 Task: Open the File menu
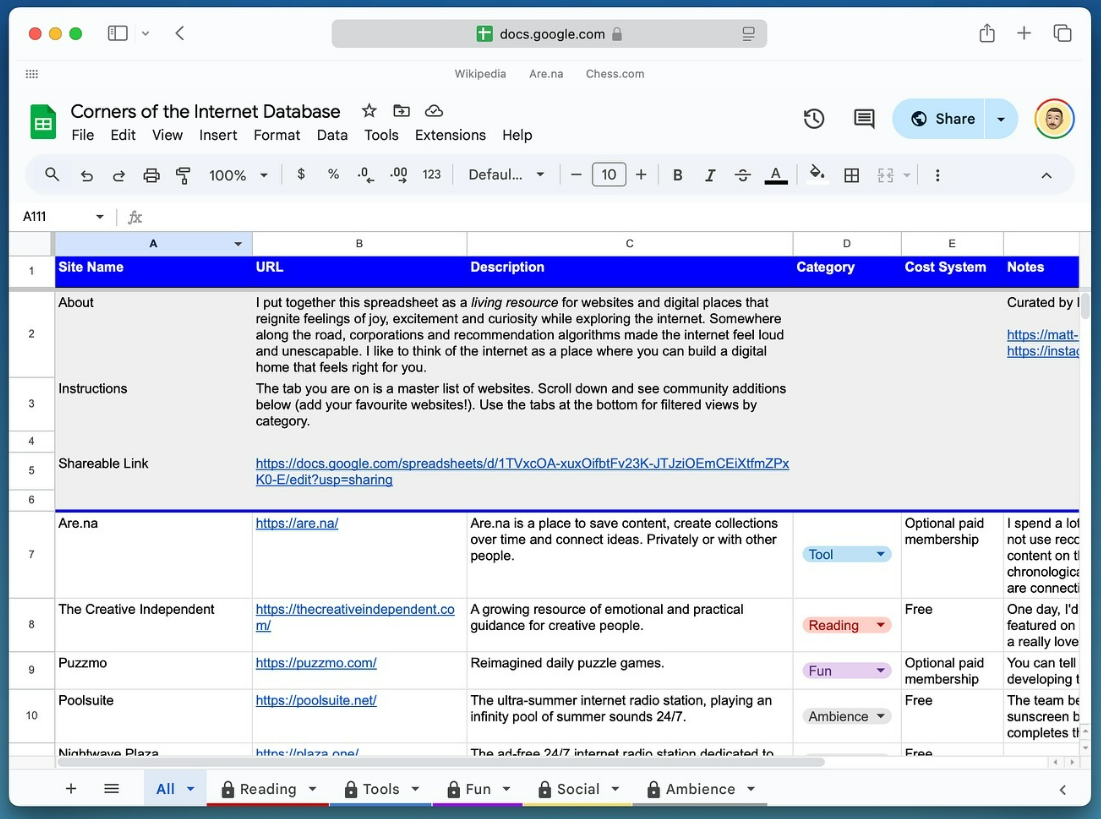pos(82,135)
